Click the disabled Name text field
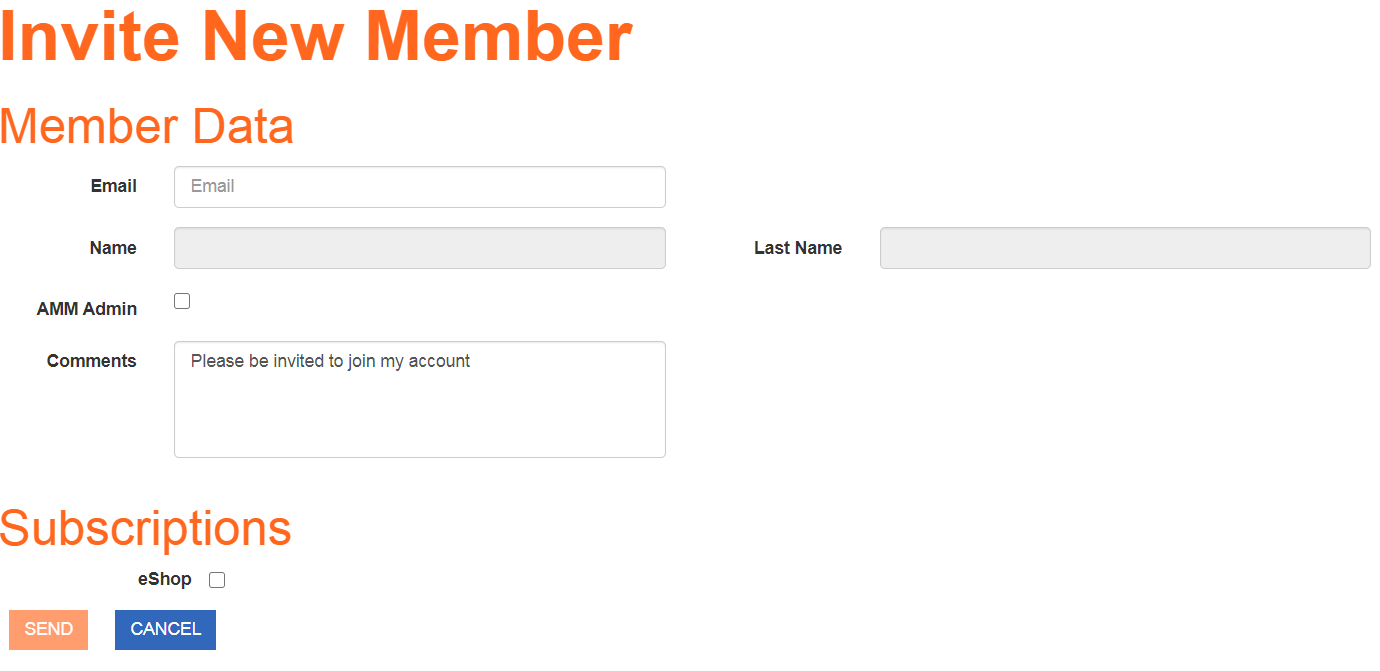Viewport: 1380px width, 671px height. [419, 248]
